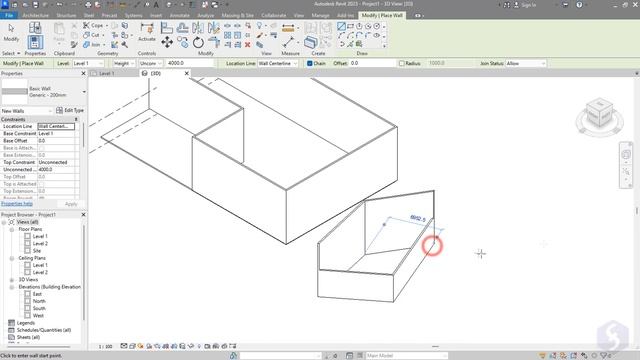
Task: Expand the 3D Views tree node
Action: coord(12,280)
